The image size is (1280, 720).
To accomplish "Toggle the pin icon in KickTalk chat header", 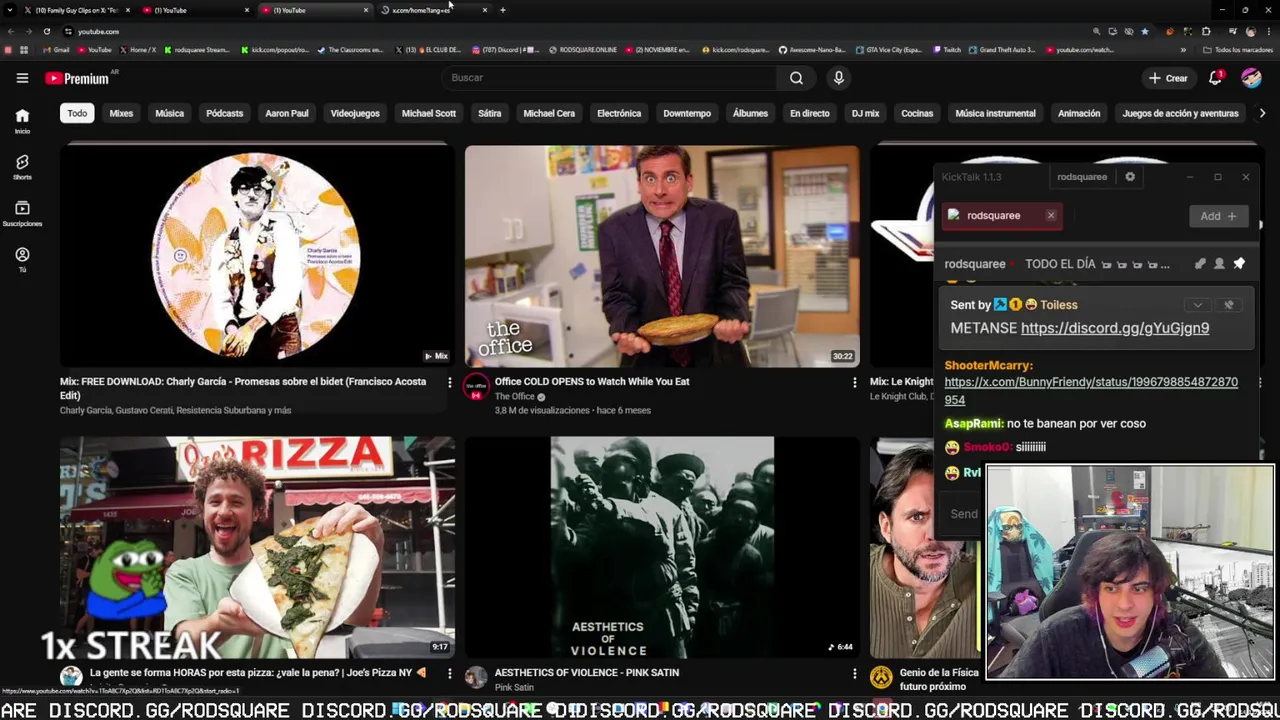I will pos(1239,264).
